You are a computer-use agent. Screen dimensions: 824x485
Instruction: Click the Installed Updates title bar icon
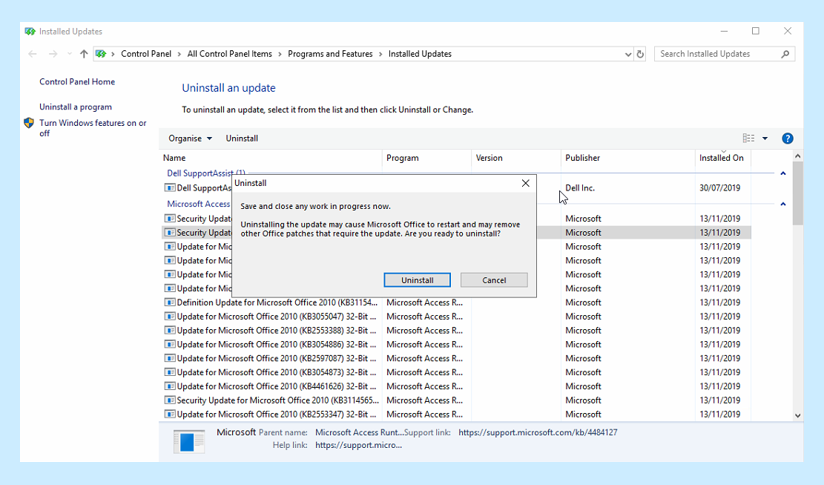point(30,32)
